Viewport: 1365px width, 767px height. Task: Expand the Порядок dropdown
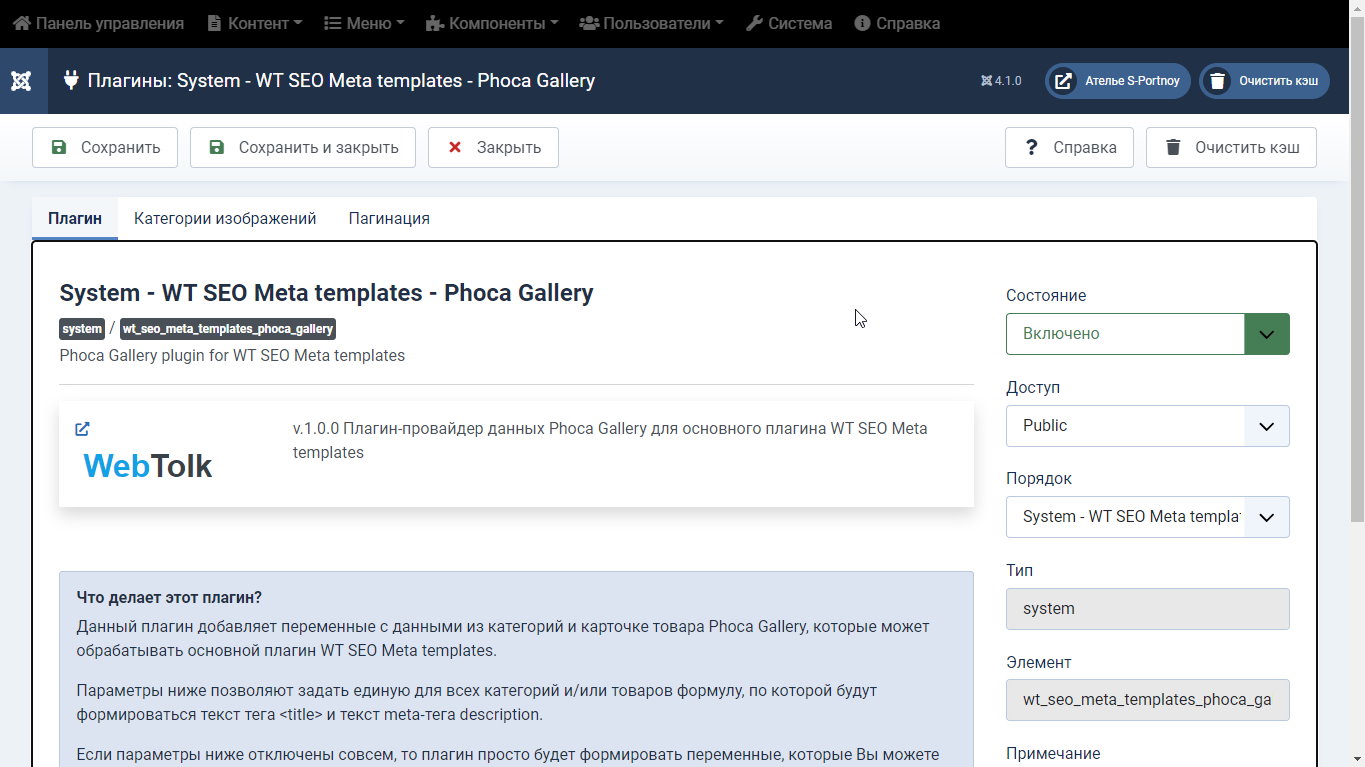(x=1147, y=517)
